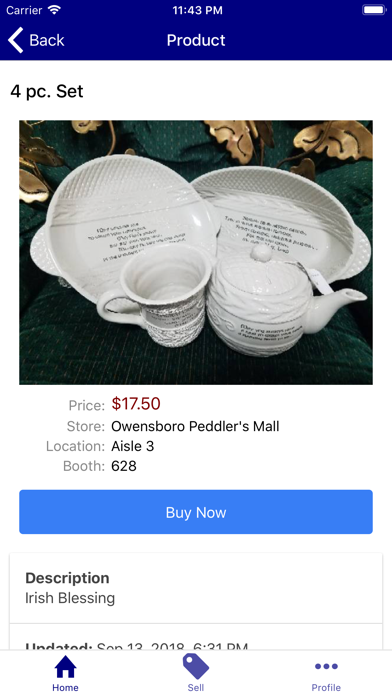Screen dimensions: 392x696
Task: Click the Buy Now button
Action: pos(196,512)
